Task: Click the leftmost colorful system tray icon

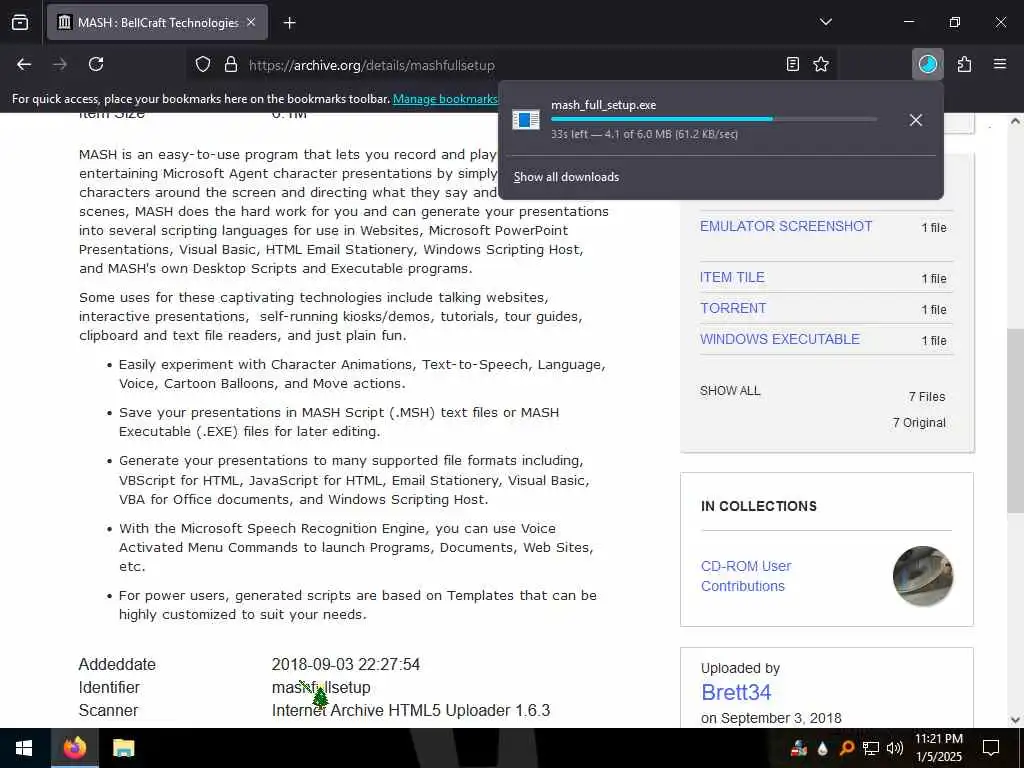Action: [799, 748]
